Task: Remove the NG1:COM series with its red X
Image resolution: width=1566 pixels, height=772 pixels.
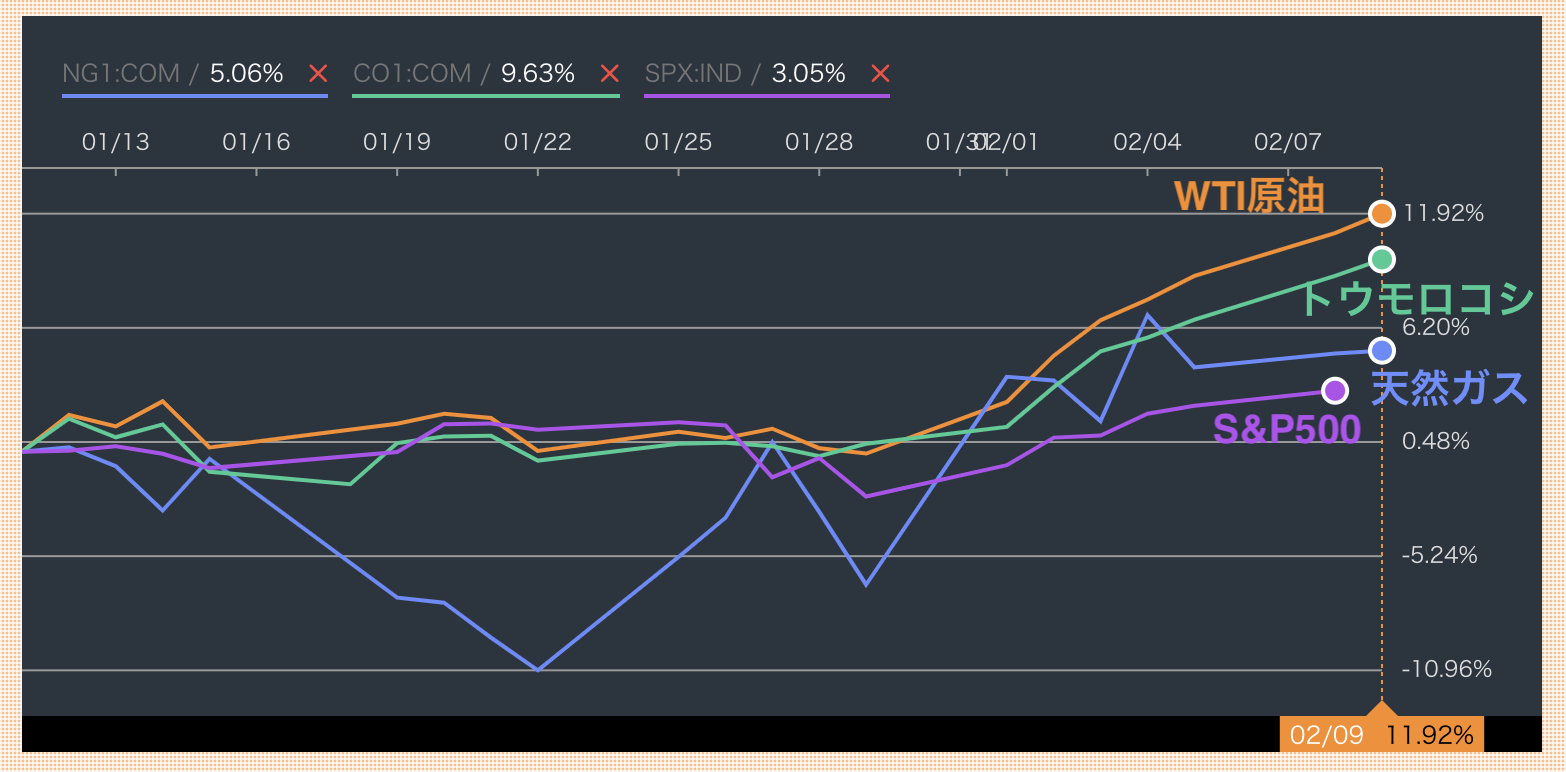Action: [x=318, y=74]
